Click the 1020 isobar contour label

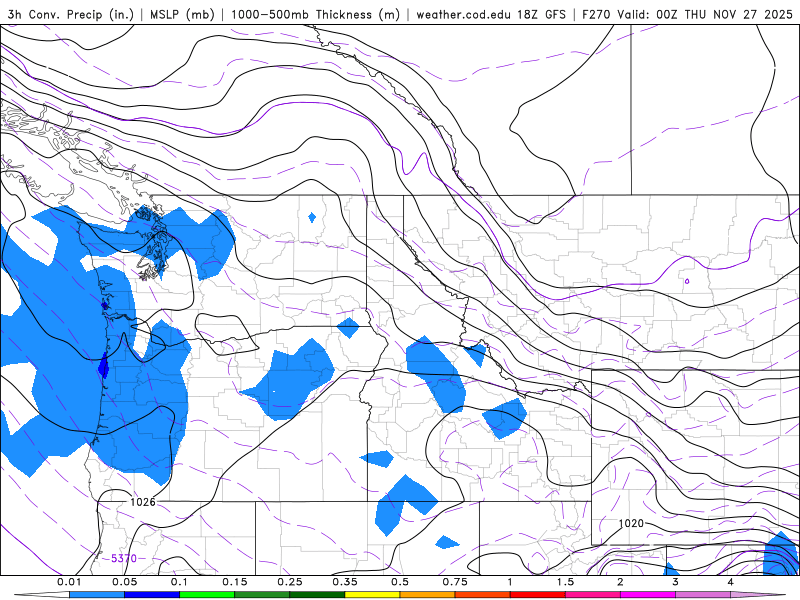click(631, 523)
